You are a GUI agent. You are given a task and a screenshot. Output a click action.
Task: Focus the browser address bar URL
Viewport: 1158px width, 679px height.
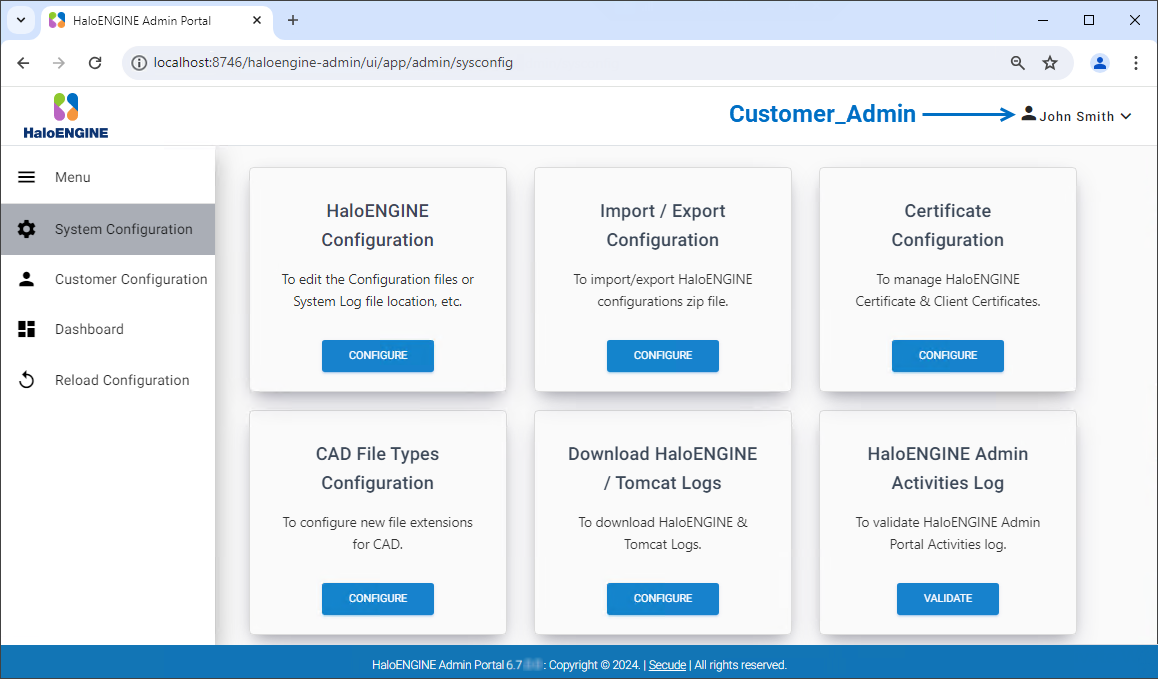tap(560, 63)
